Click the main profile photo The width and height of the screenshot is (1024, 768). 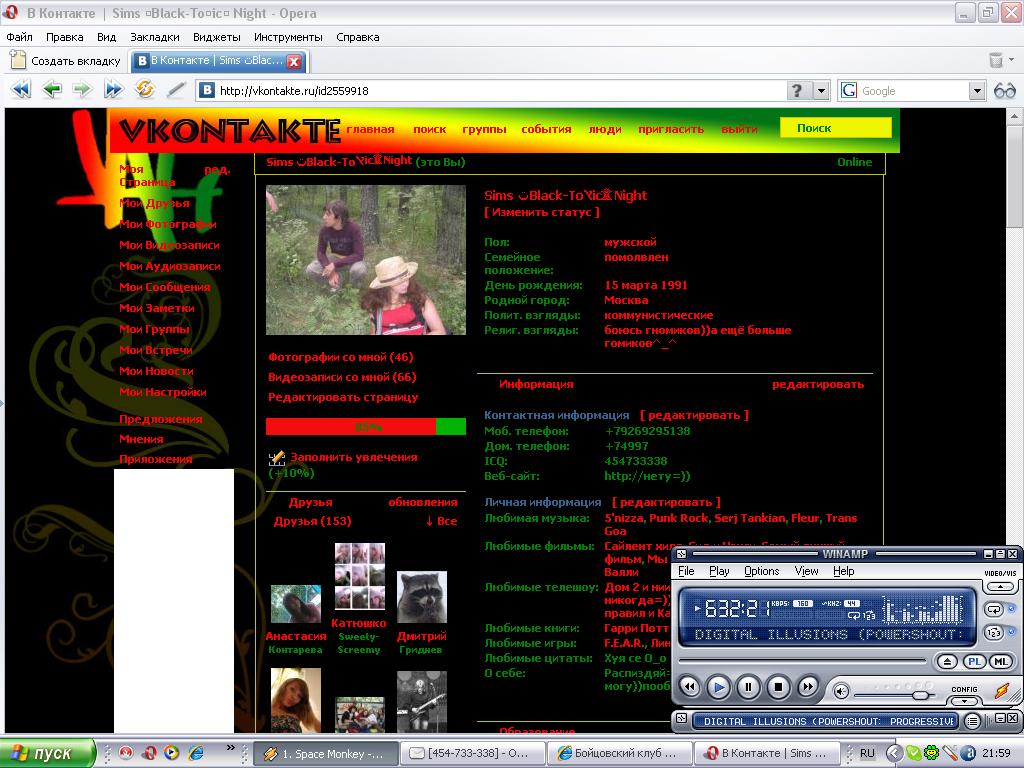[366, 260]
